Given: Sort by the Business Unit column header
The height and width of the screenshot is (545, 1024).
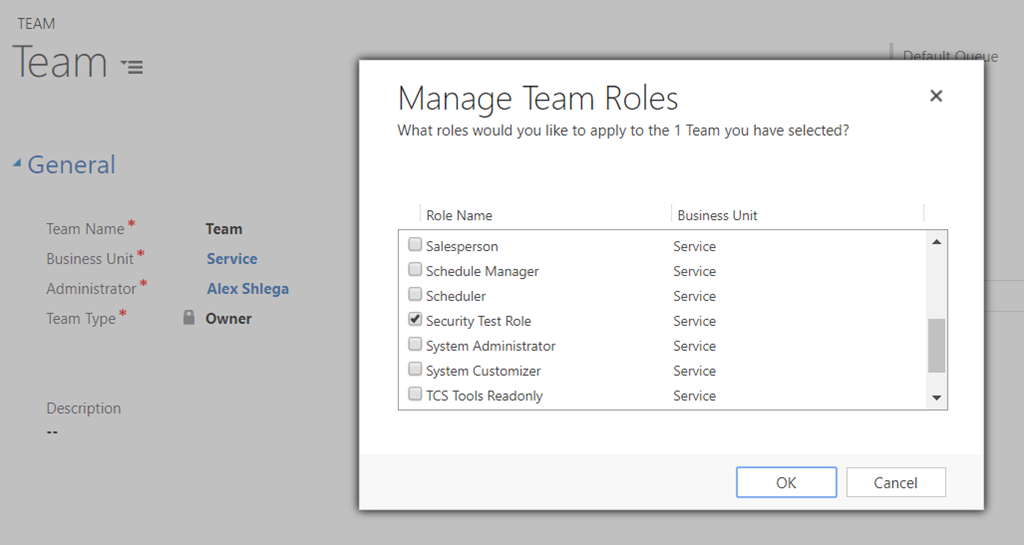Looking at the screenshot, I should point(717,215).
